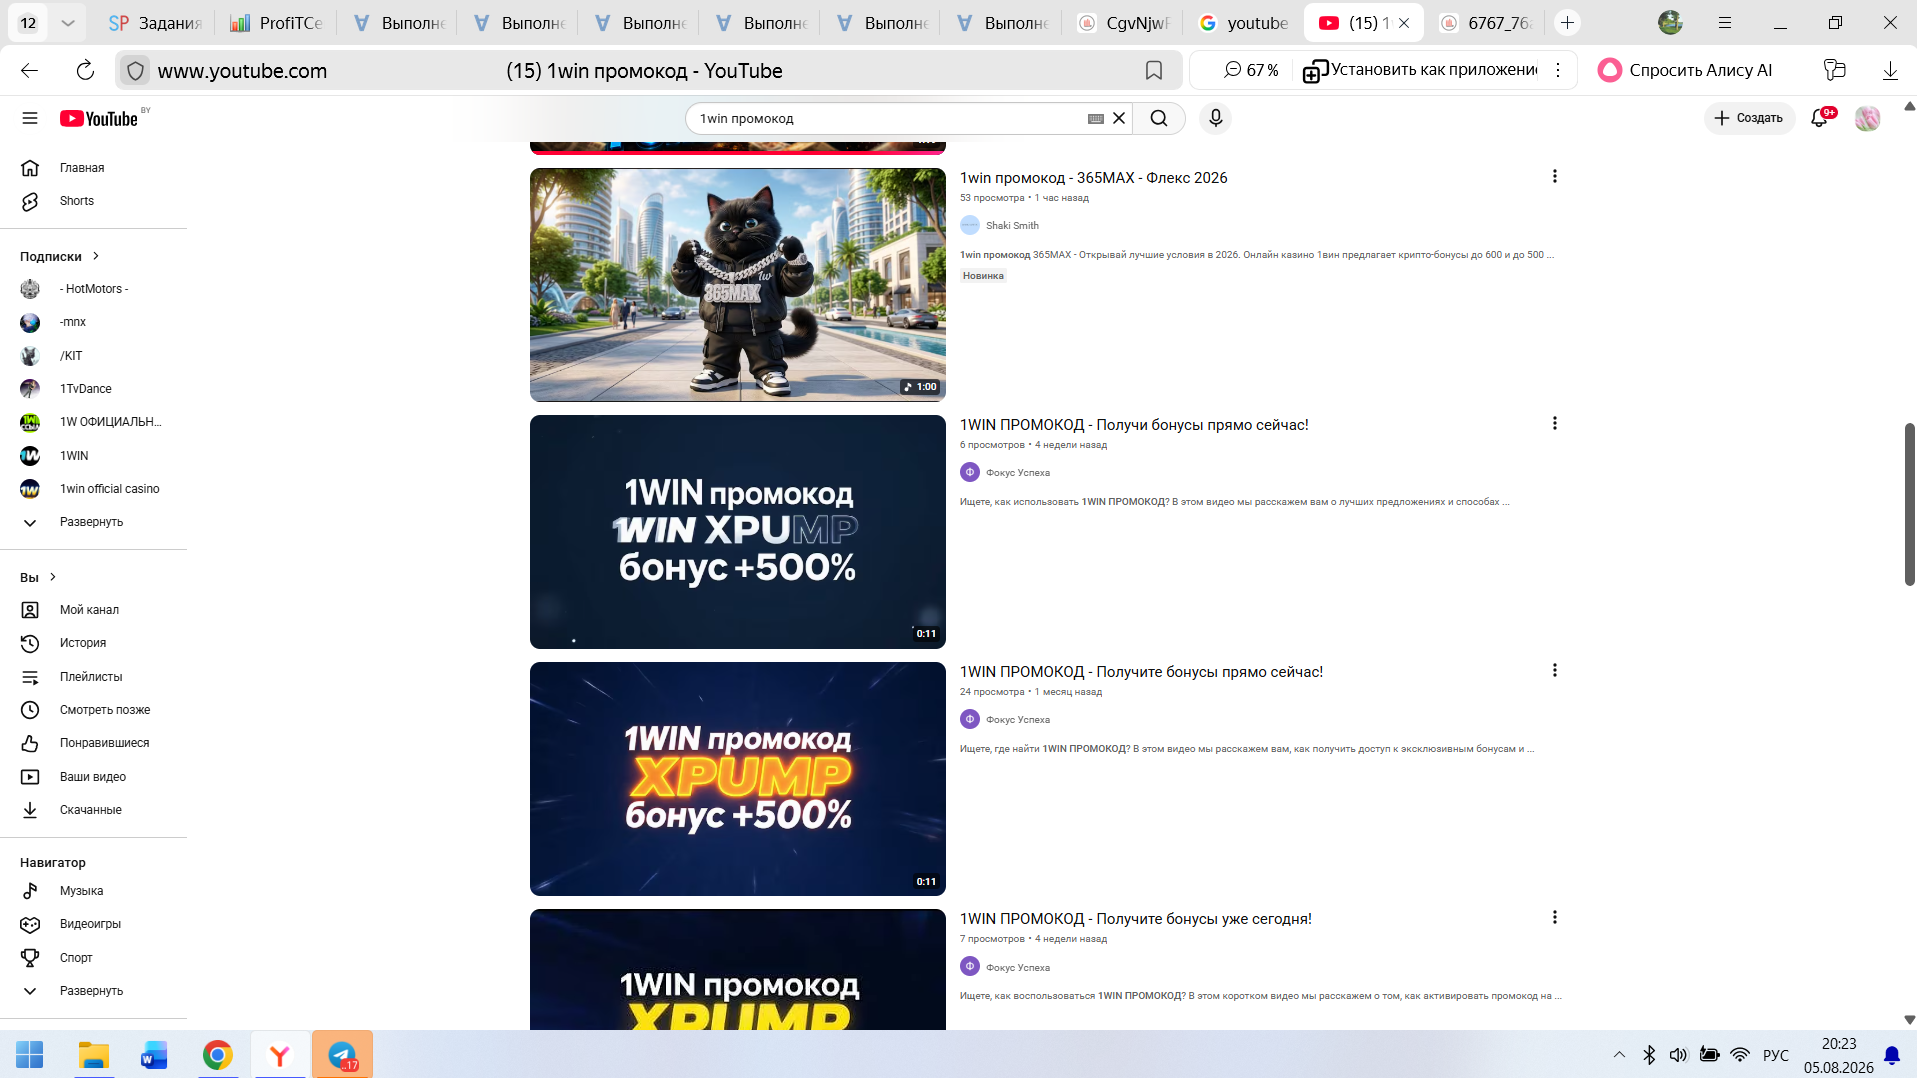Go back in the browser
The image size is (1917, 1078).
click(x=29, y=70)
